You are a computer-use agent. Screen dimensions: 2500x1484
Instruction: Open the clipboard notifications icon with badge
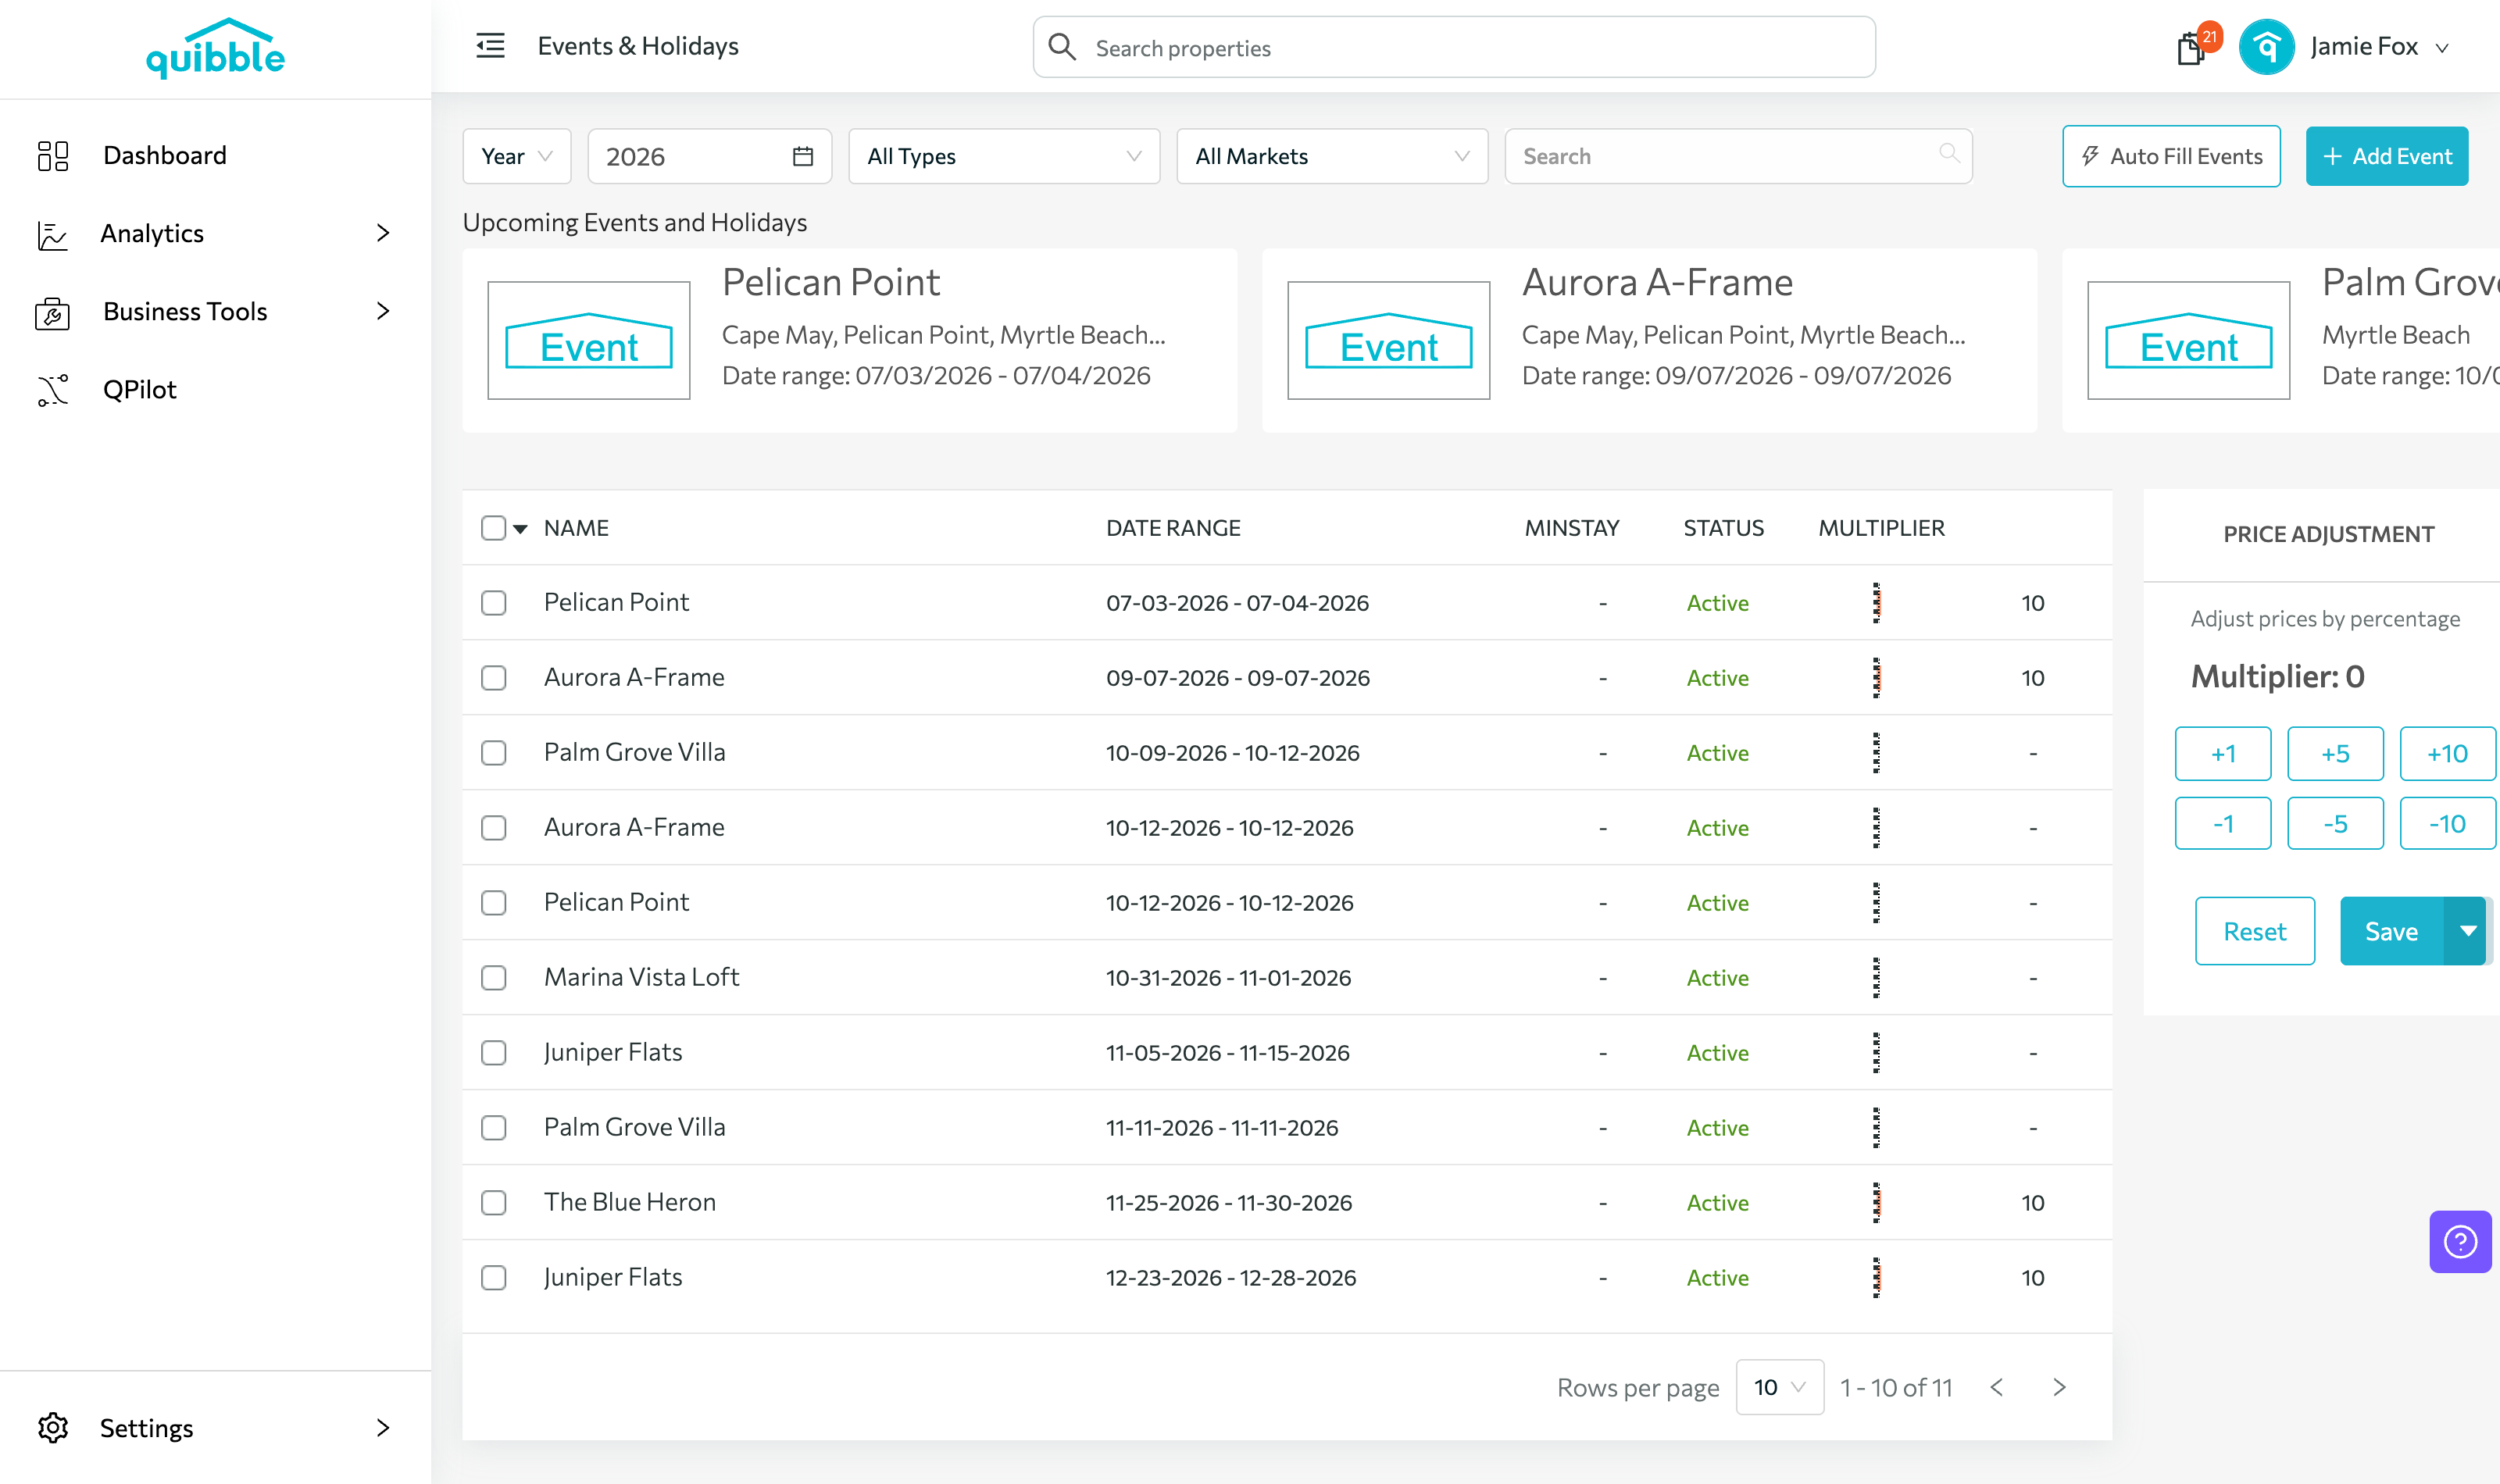(x=2190, y=48)
